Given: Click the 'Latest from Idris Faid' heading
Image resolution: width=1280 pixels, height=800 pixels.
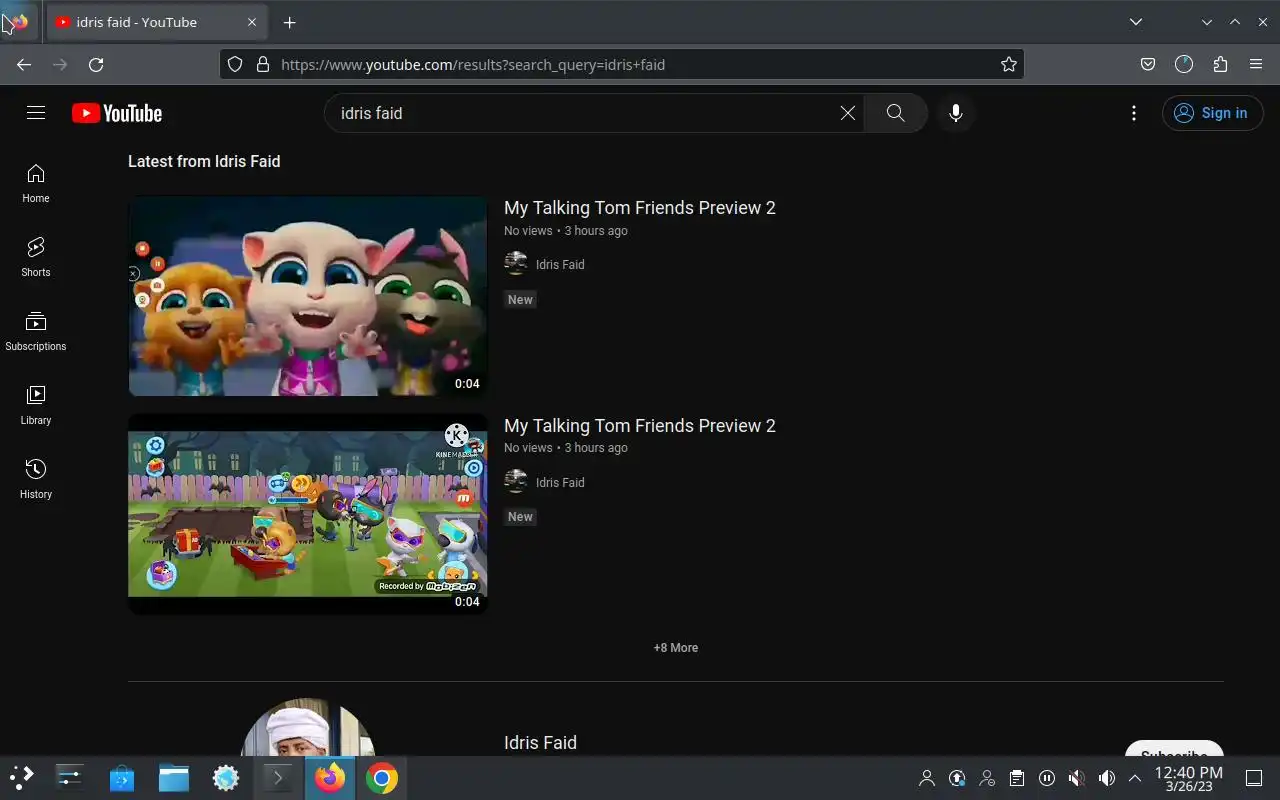Looking at the screenshot, I should coord(204,161).
